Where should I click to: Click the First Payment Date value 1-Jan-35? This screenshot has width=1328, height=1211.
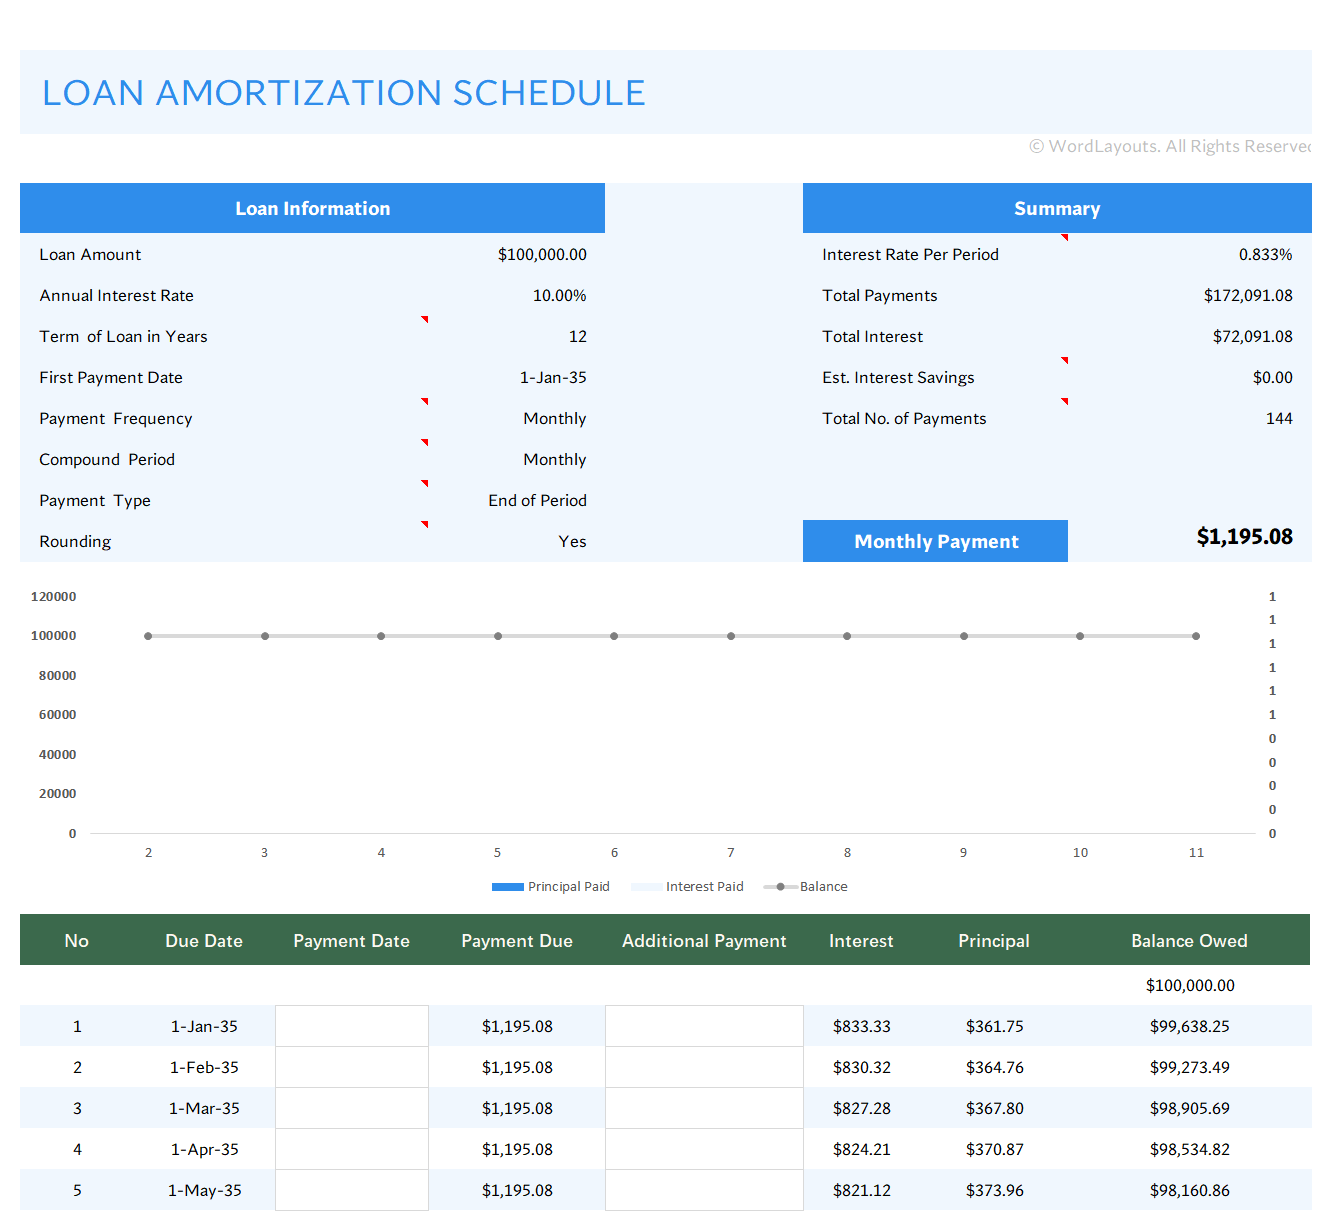point(553,378)
